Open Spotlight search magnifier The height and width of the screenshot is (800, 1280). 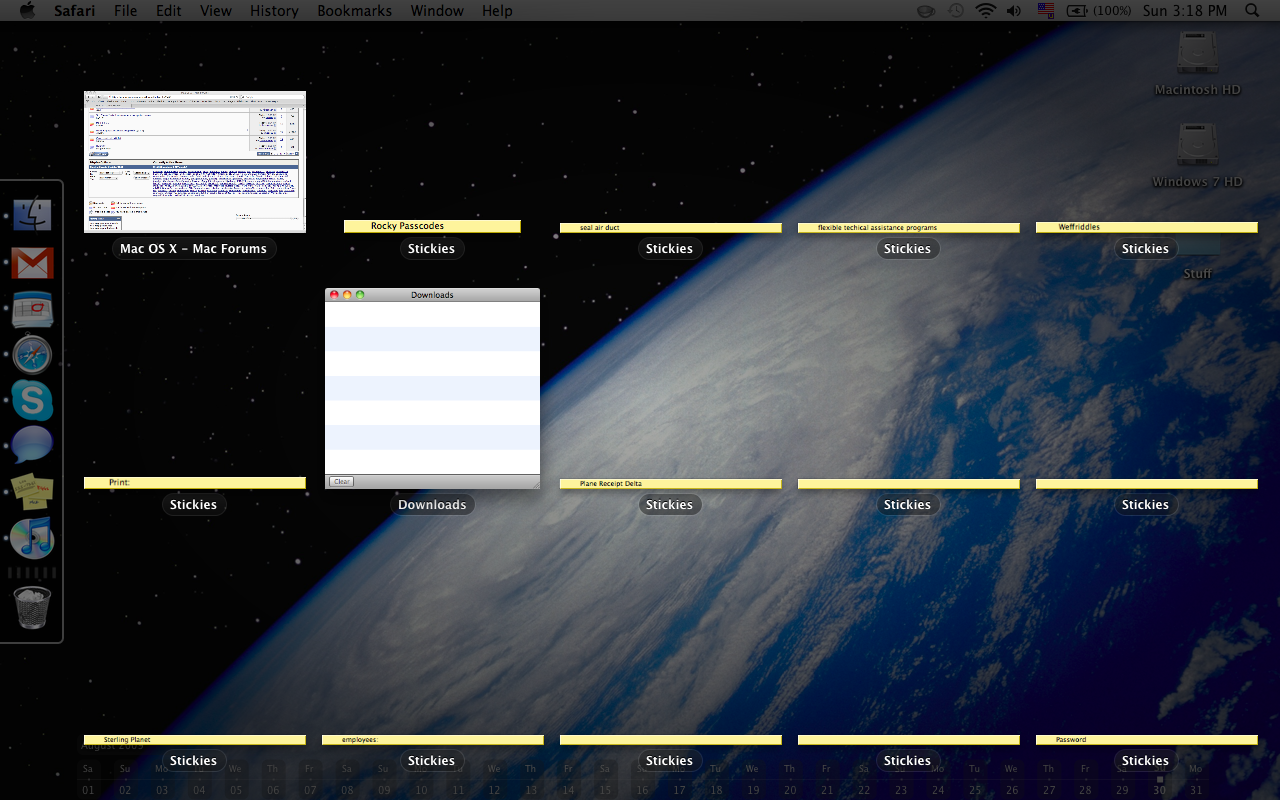pos(1252,11)
